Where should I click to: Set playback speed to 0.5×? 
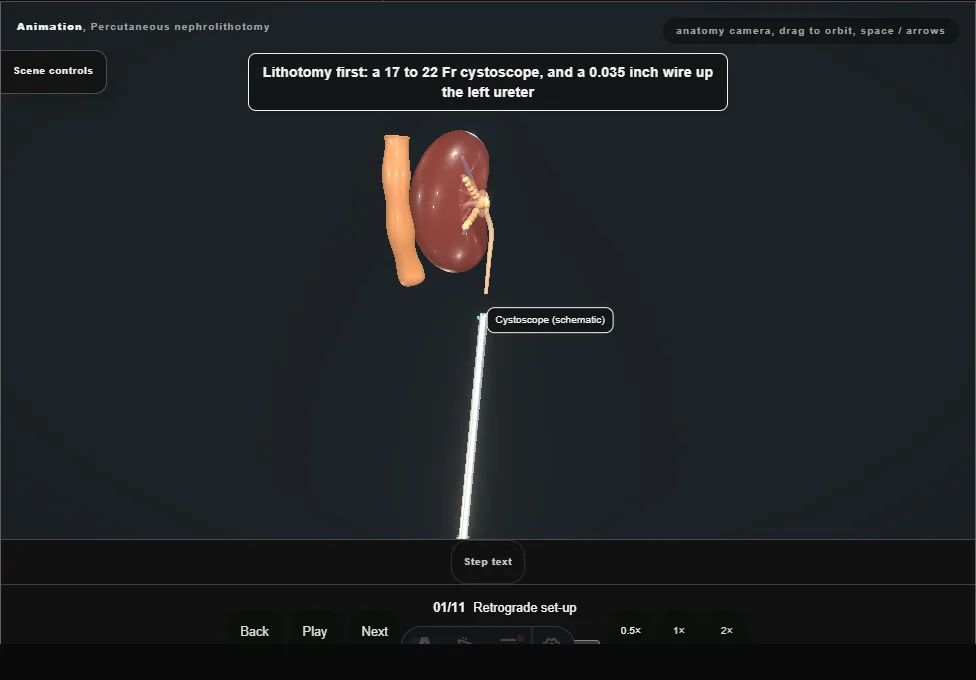point(631,630)
